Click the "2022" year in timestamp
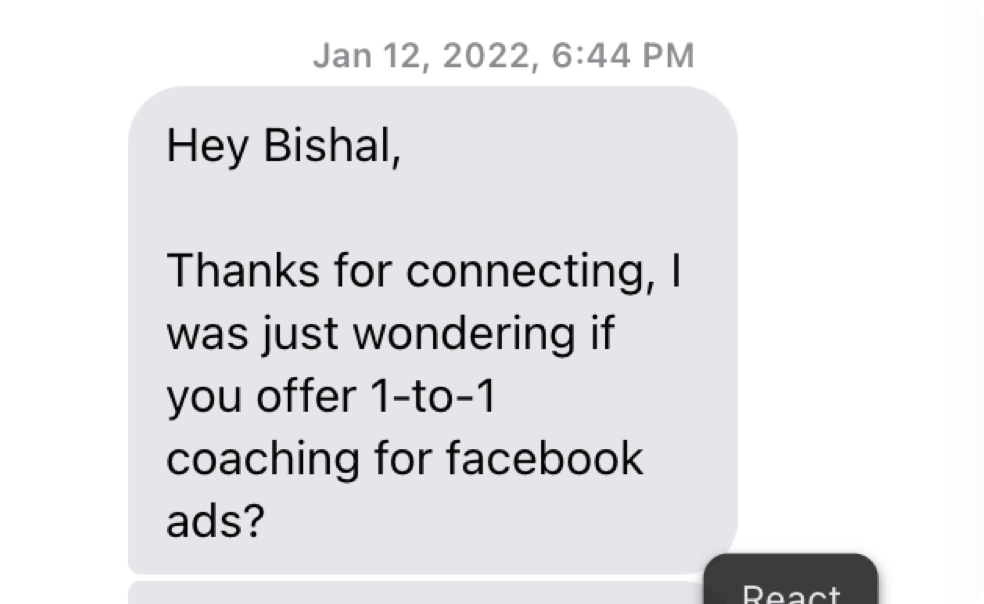984x604 pixels. point(485,55)
